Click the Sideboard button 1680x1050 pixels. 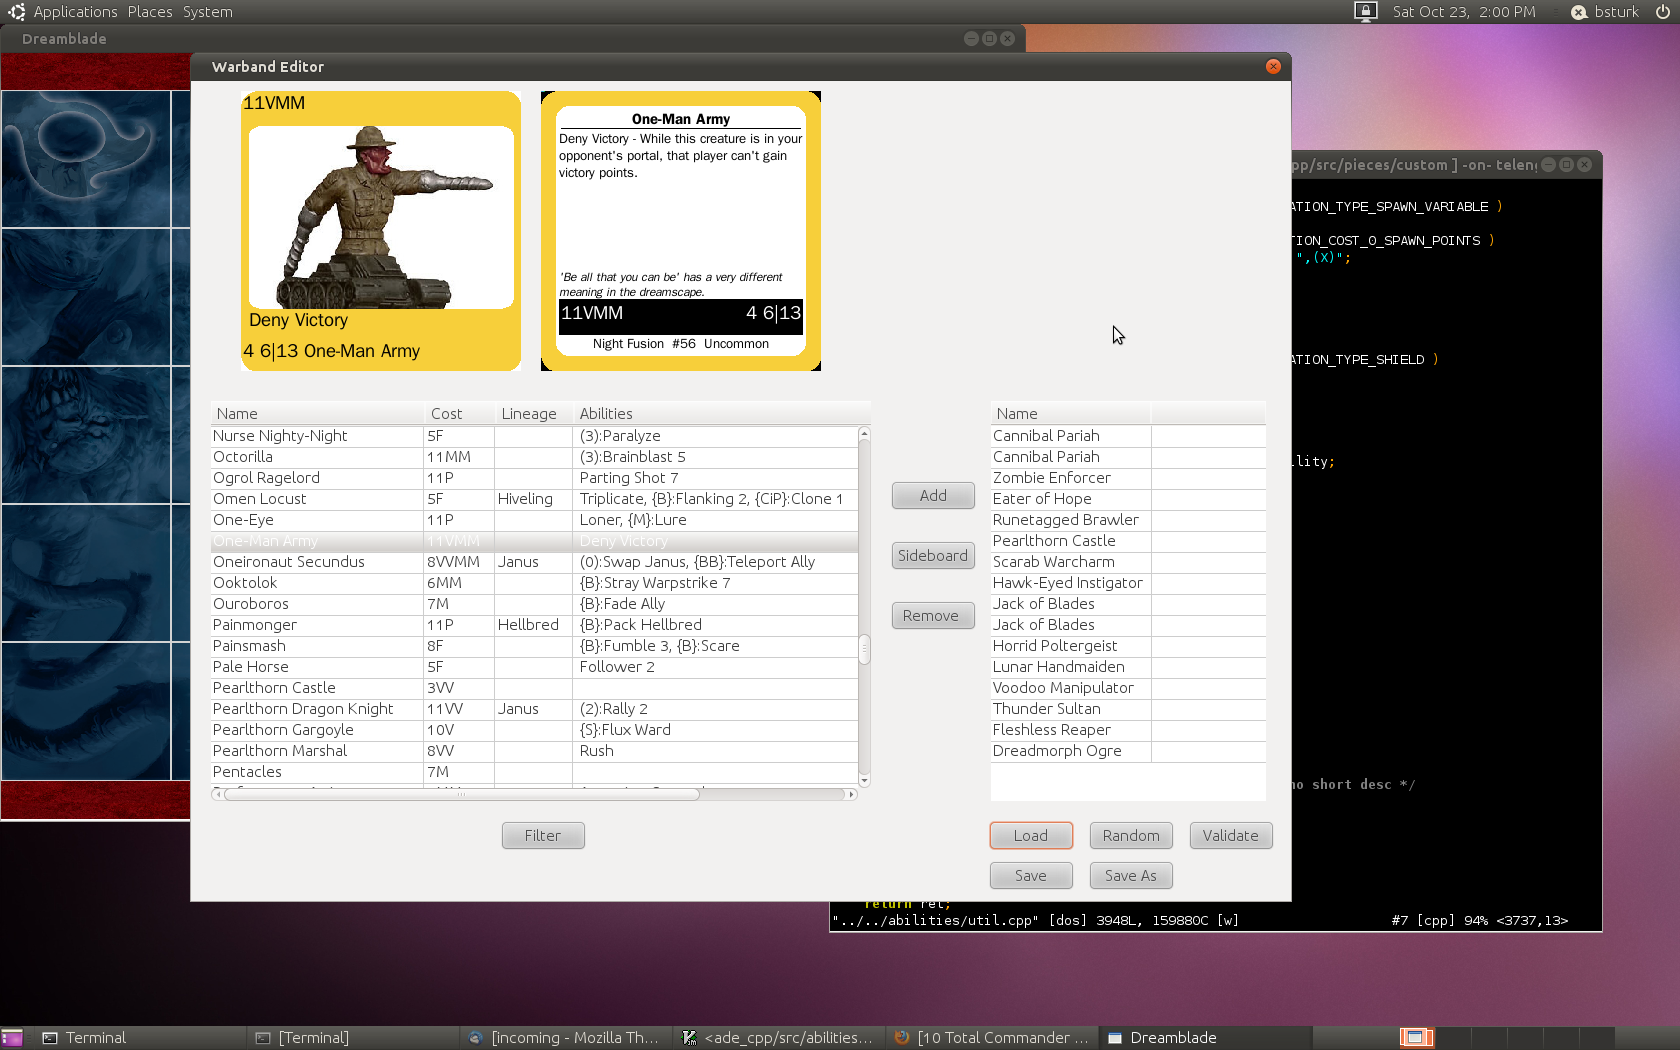point(932,556)
